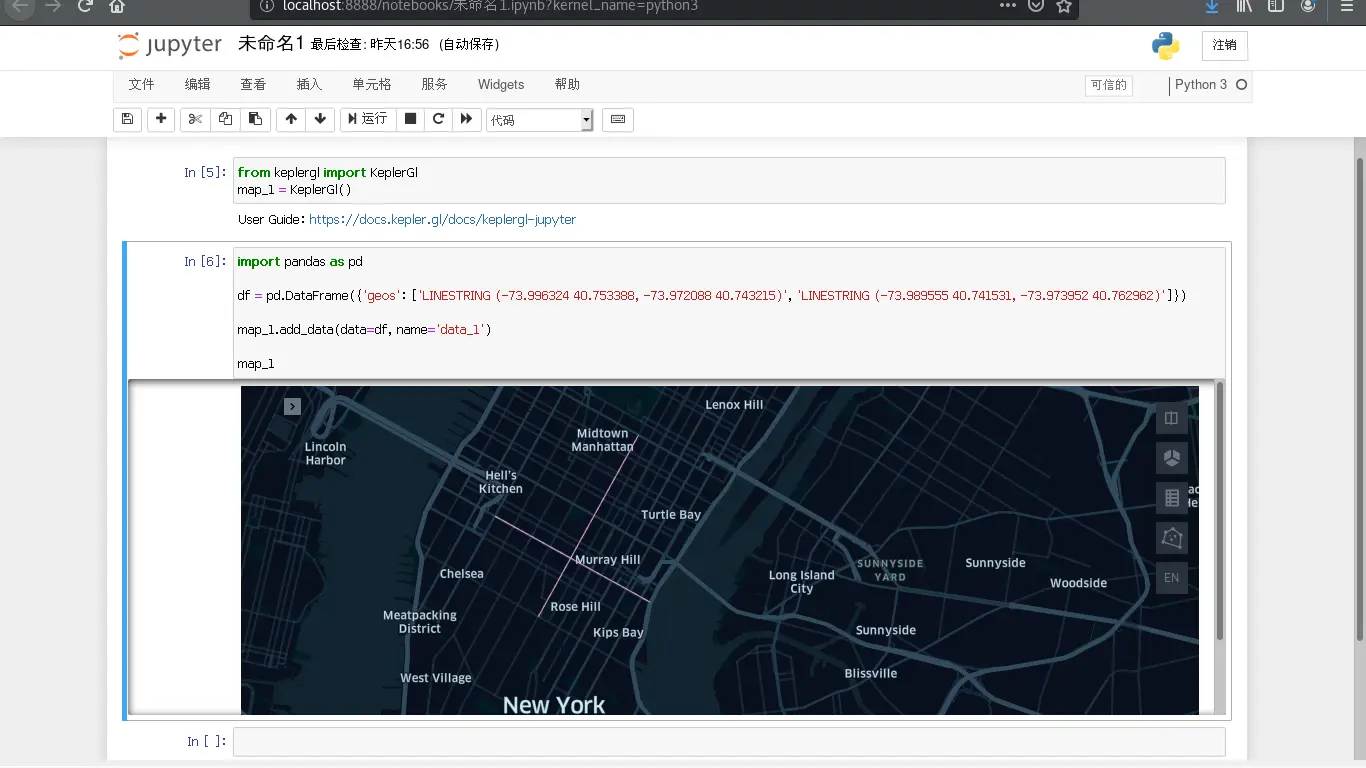Click the Long Island City map label
The height and width of the screenshot is (768, 1366).
tap(802, 582)
